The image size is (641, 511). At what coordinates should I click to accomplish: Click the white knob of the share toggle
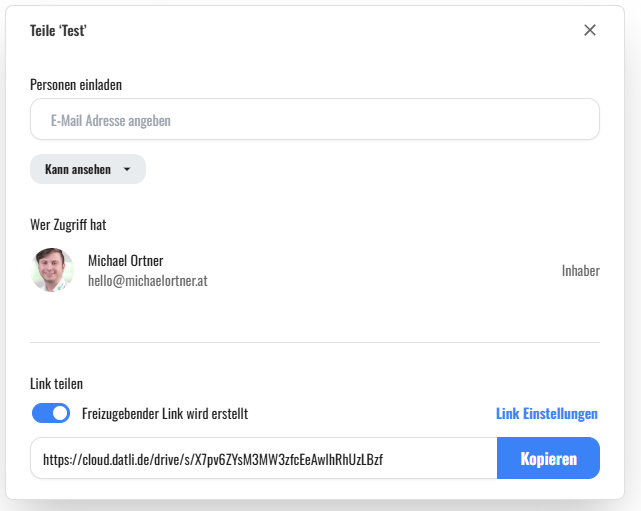[x=60, y=413]
